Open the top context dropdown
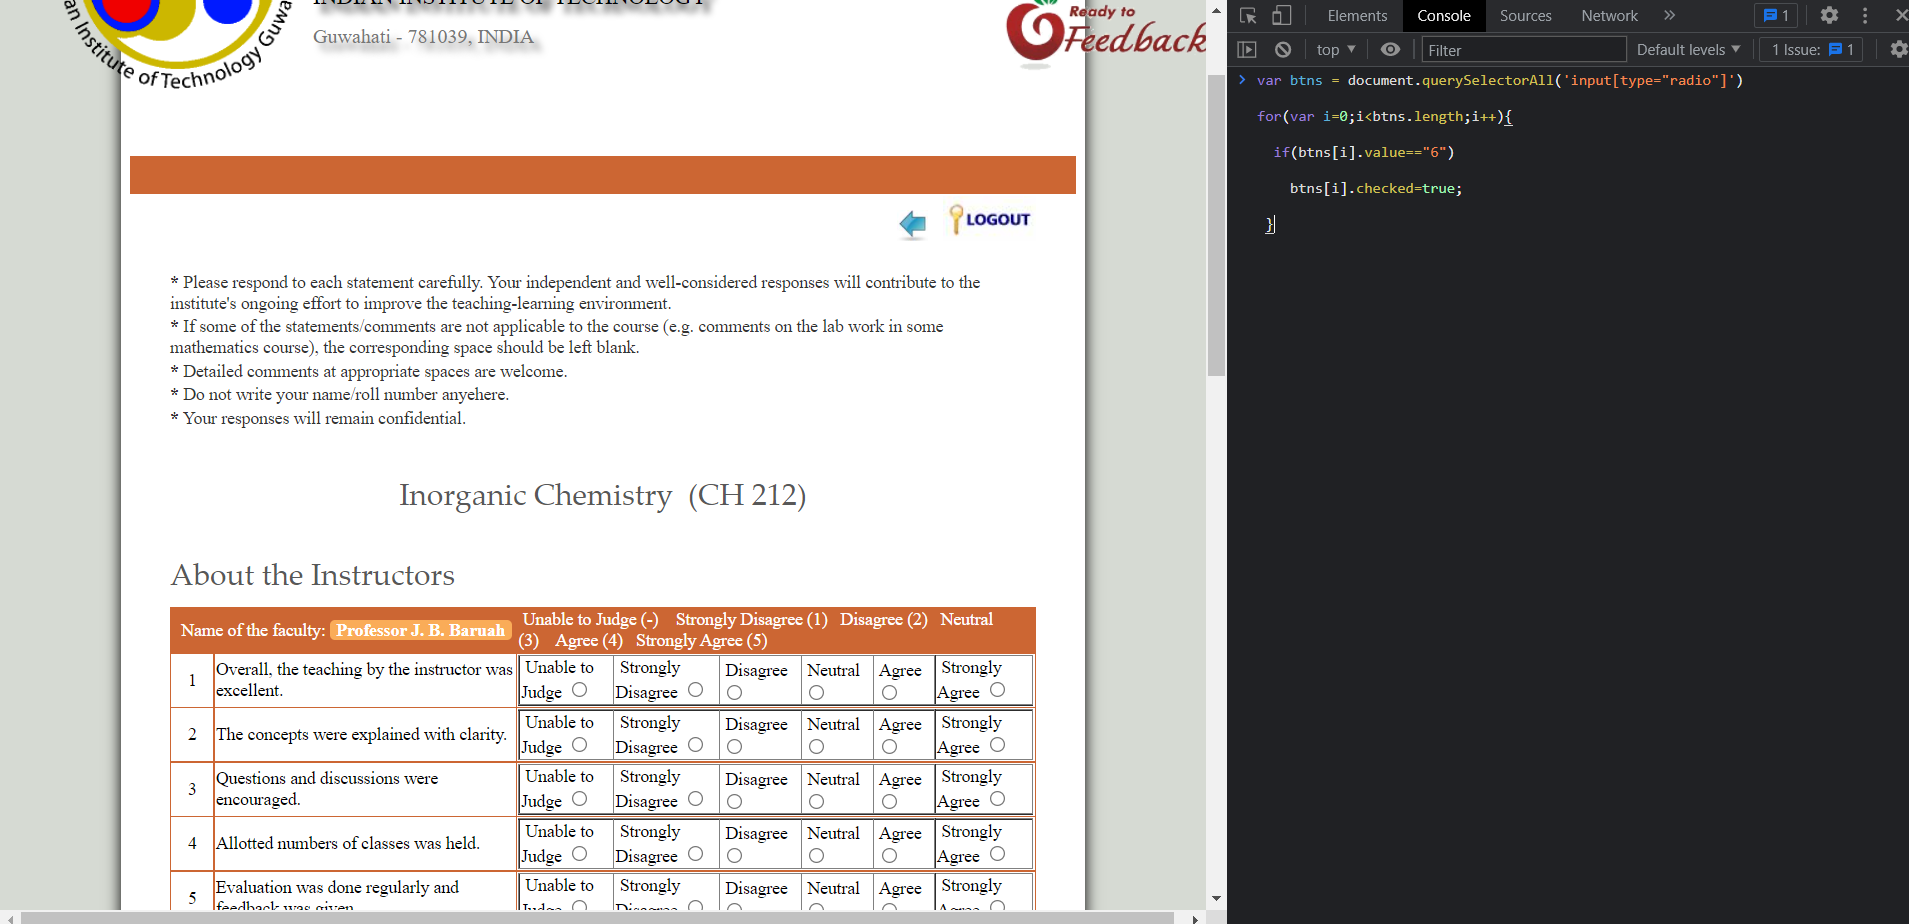The height and width of the screenshot is (924, 1909). coord(1336,49)
